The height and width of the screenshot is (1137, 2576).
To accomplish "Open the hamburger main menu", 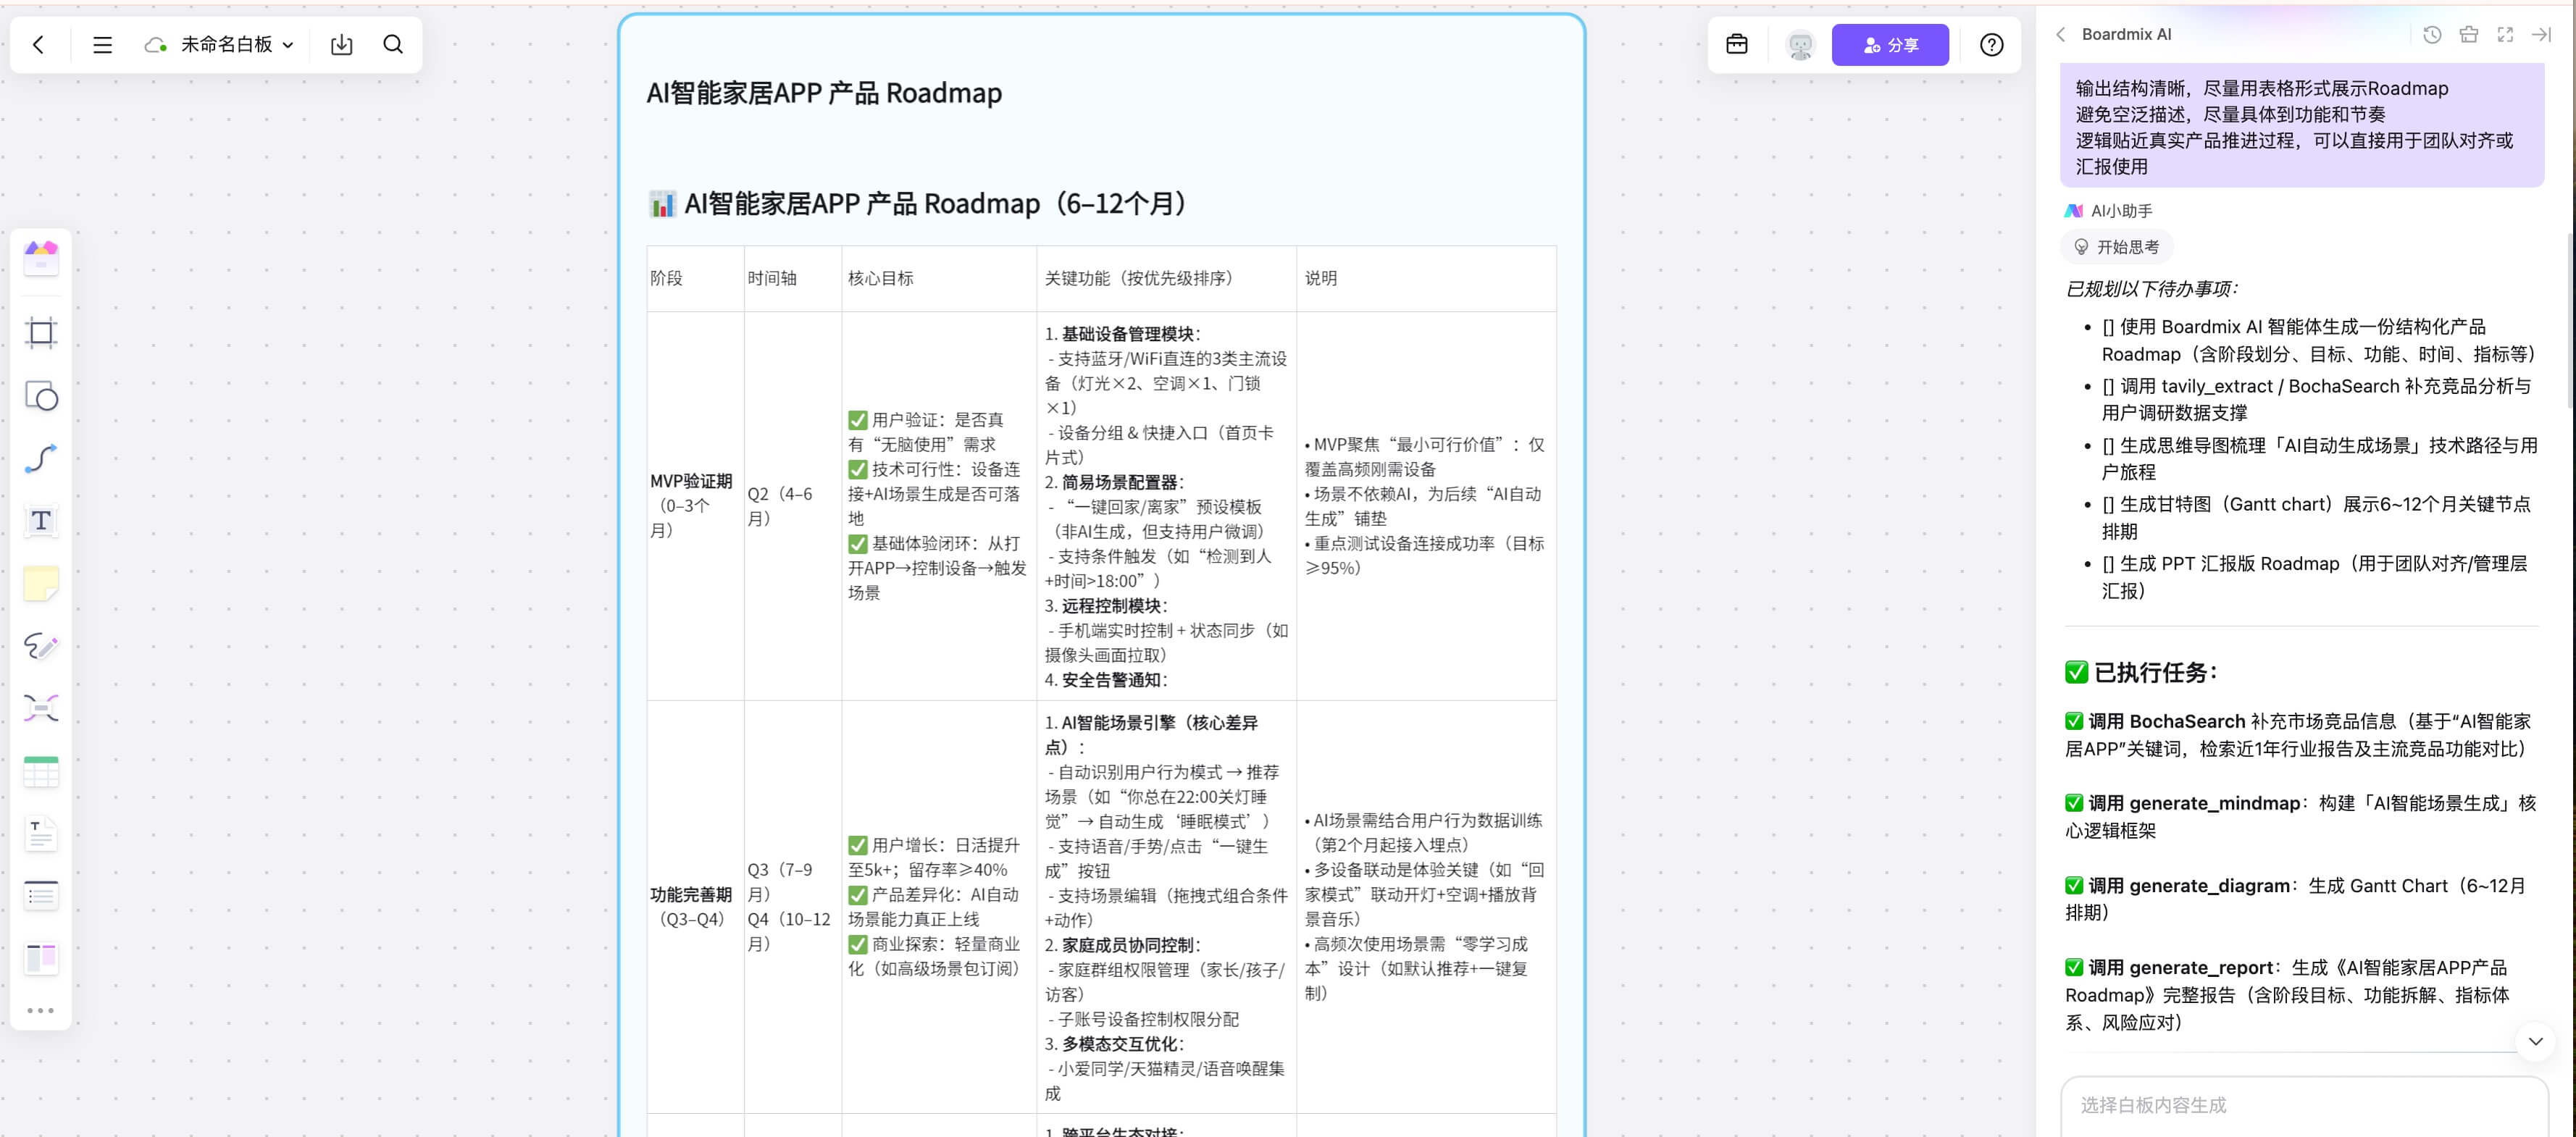I will [x=102, y=45].
